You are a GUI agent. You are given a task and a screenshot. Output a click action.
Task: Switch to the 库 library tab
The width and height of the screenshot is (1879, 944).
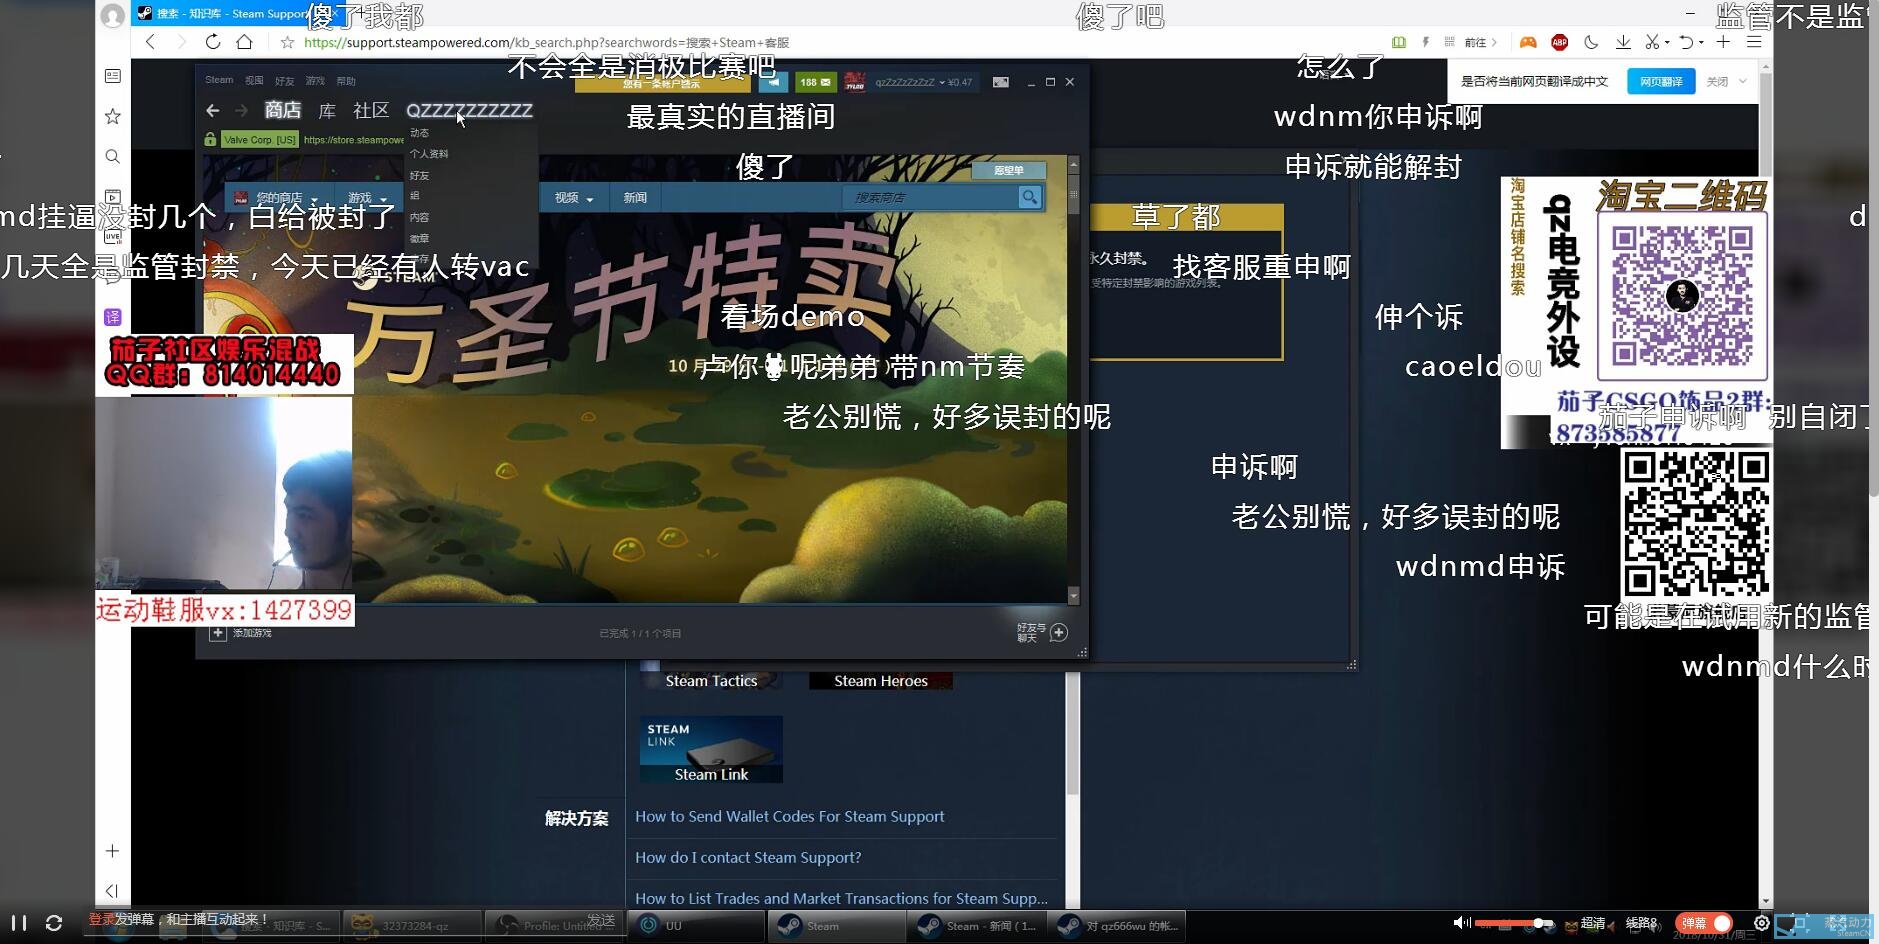coord(327,110)
